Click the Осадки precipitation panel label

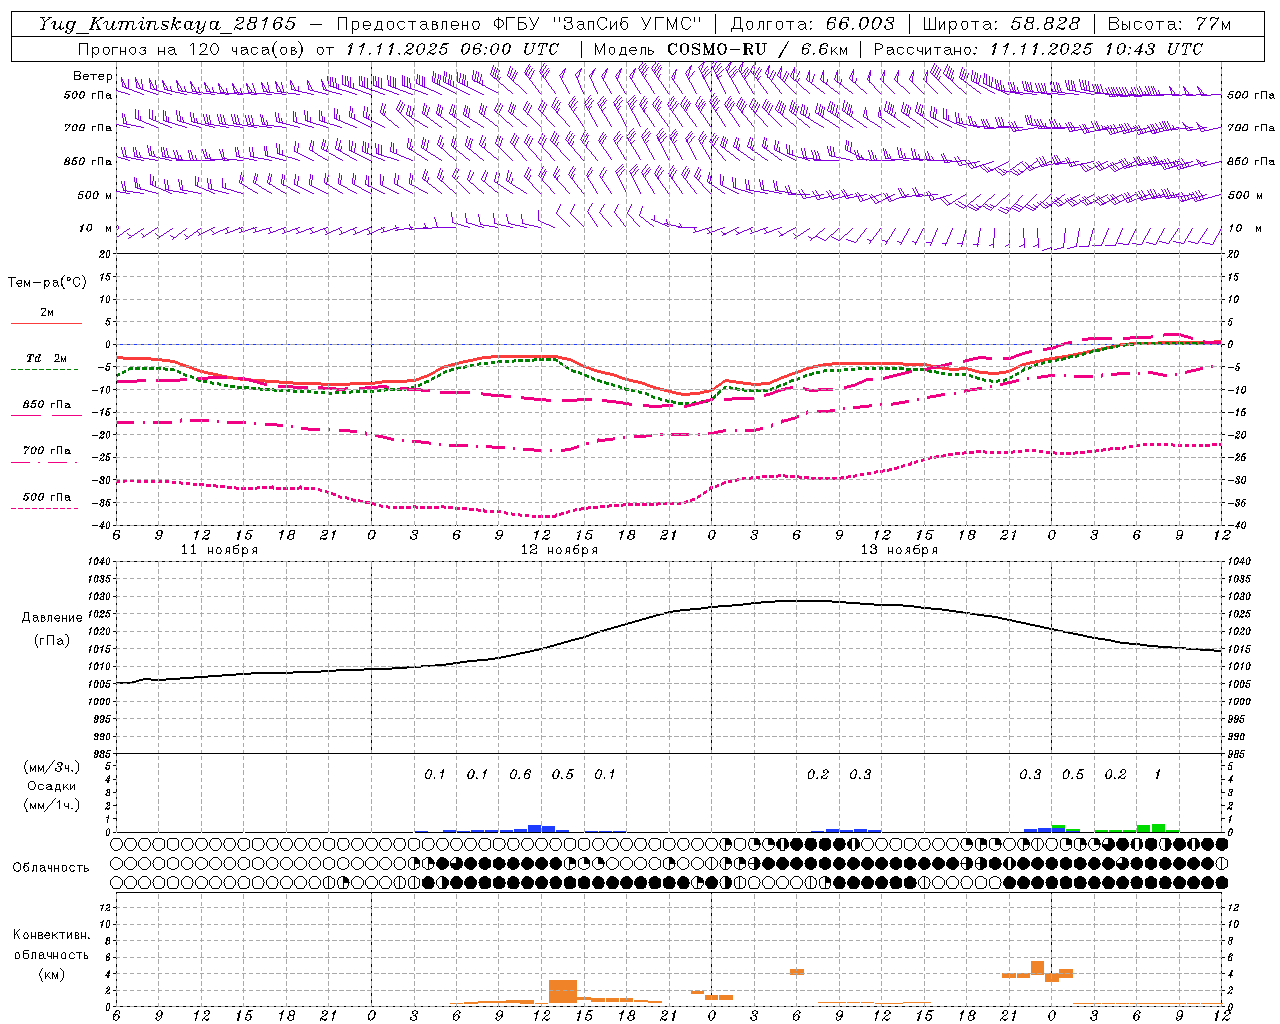[x=52, y=786]
